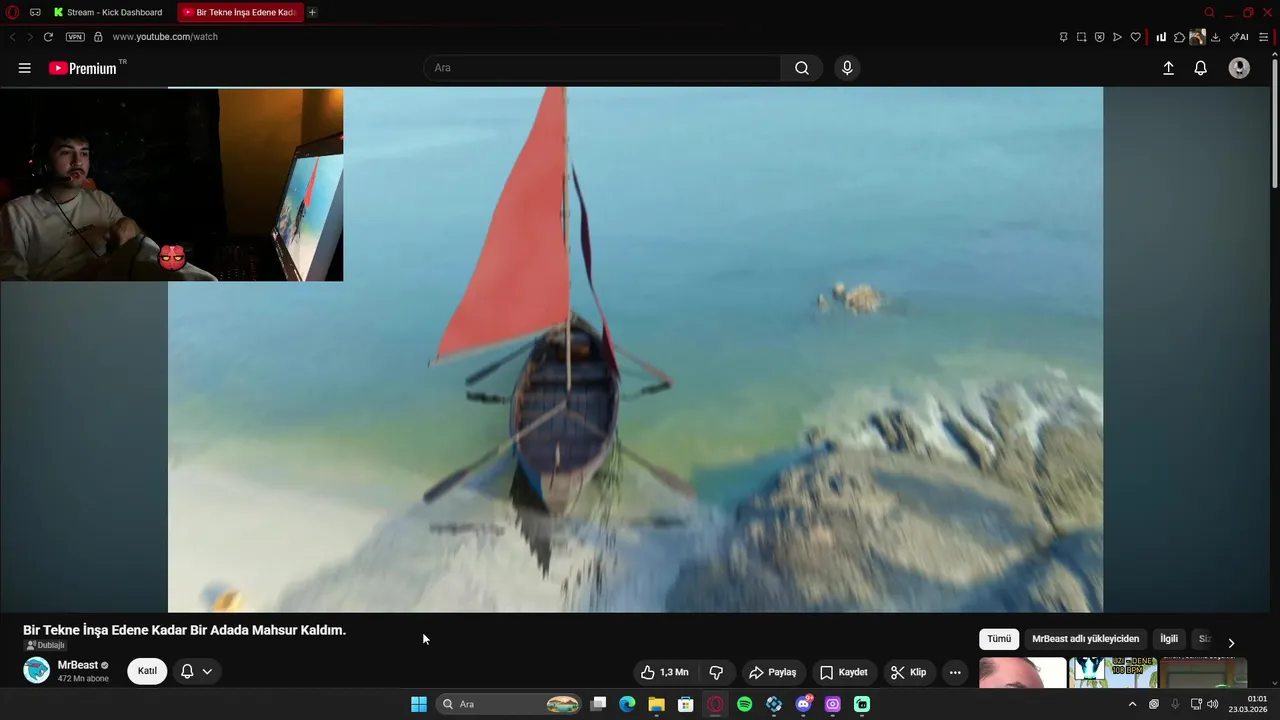Expand the notification preference chevron

tap(207, 671)
